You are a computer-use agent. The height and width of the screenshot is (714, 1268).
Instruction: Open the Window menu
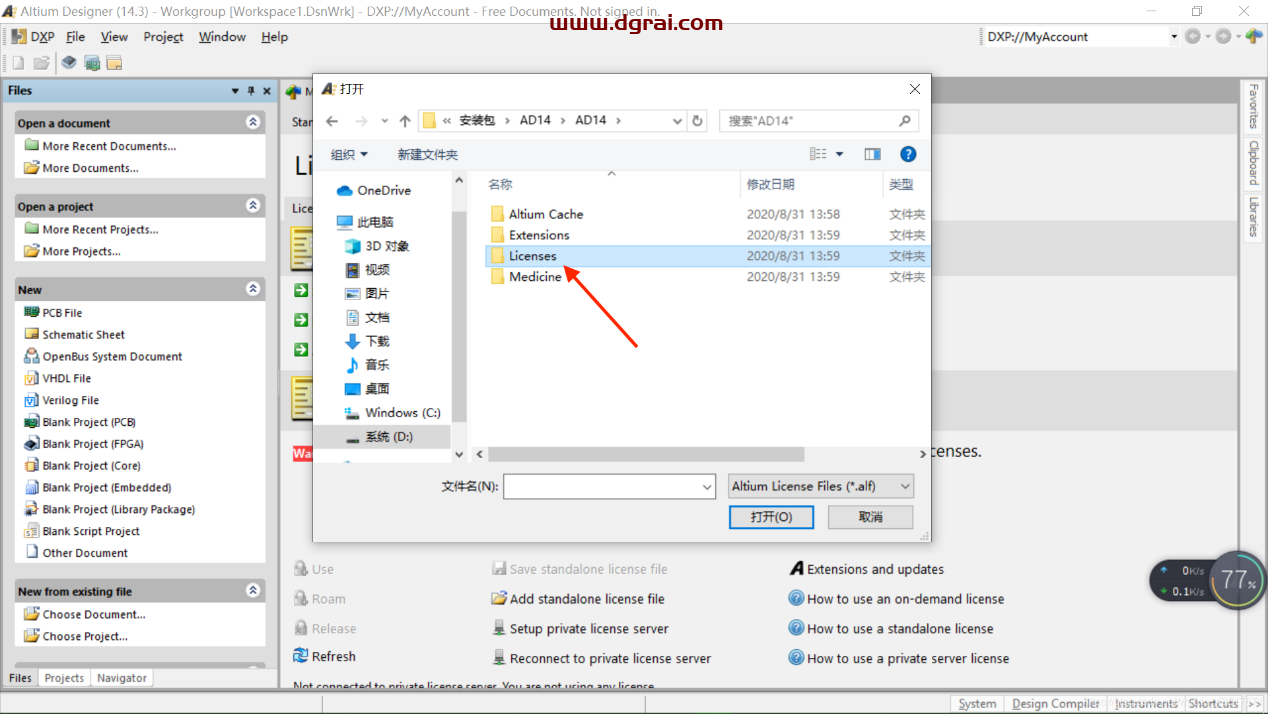coord(222,37)
